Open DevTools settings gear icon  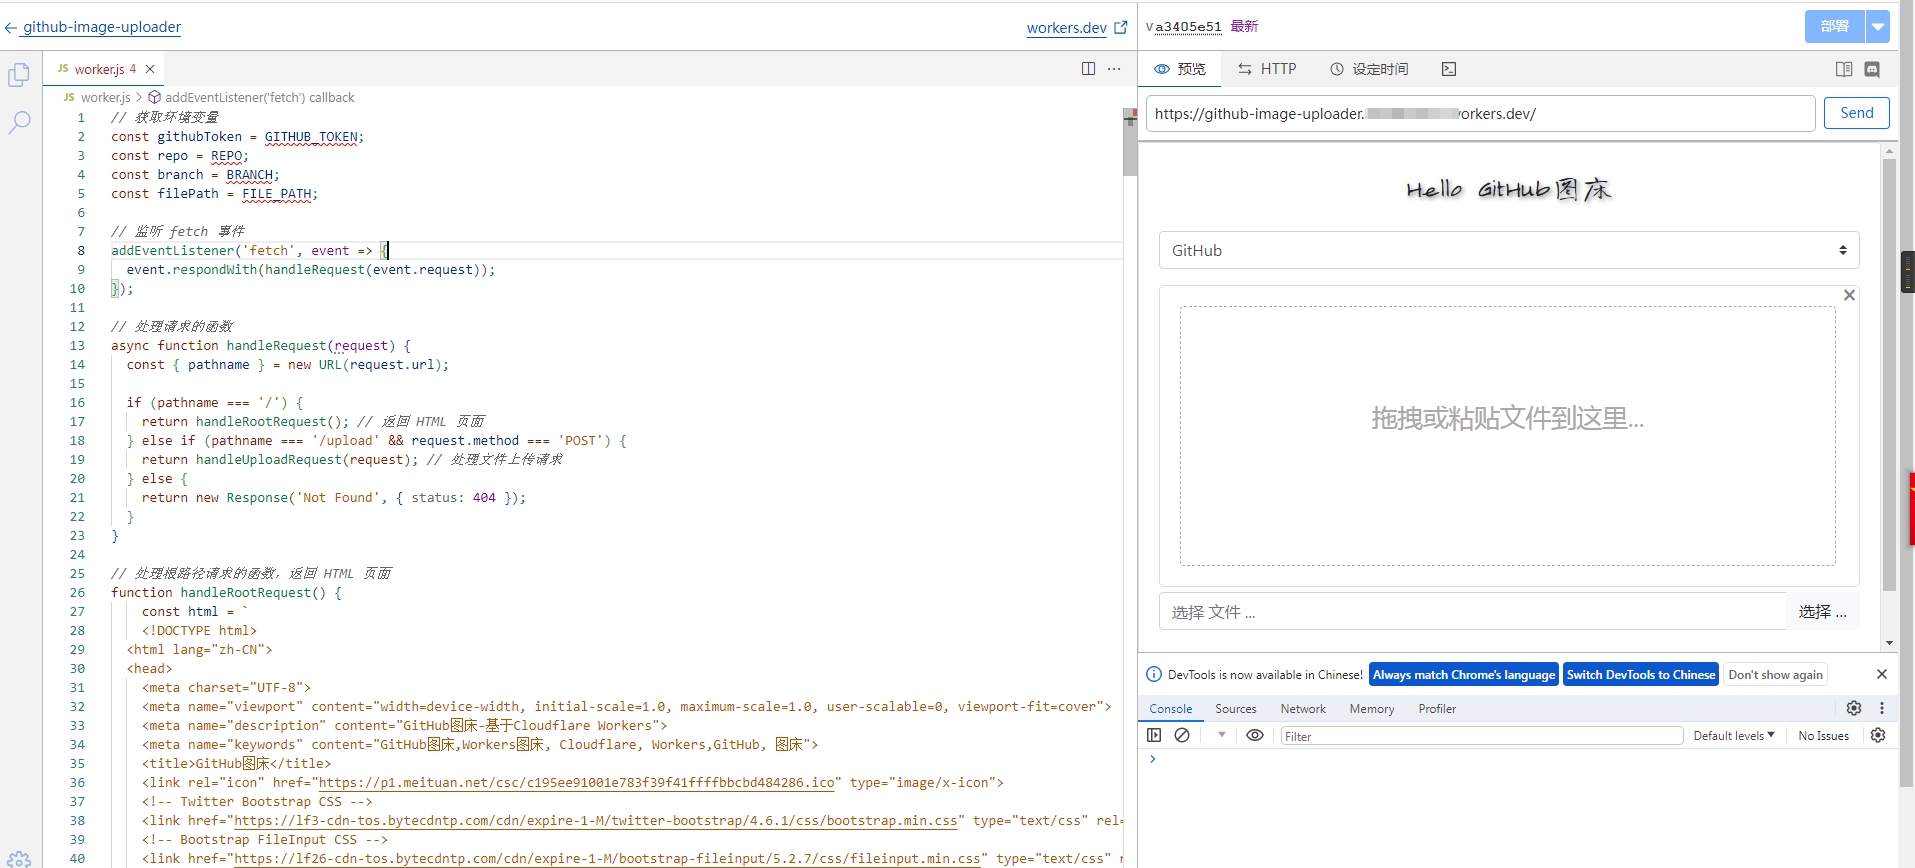pyautogui.click(x=1854, y=708)
